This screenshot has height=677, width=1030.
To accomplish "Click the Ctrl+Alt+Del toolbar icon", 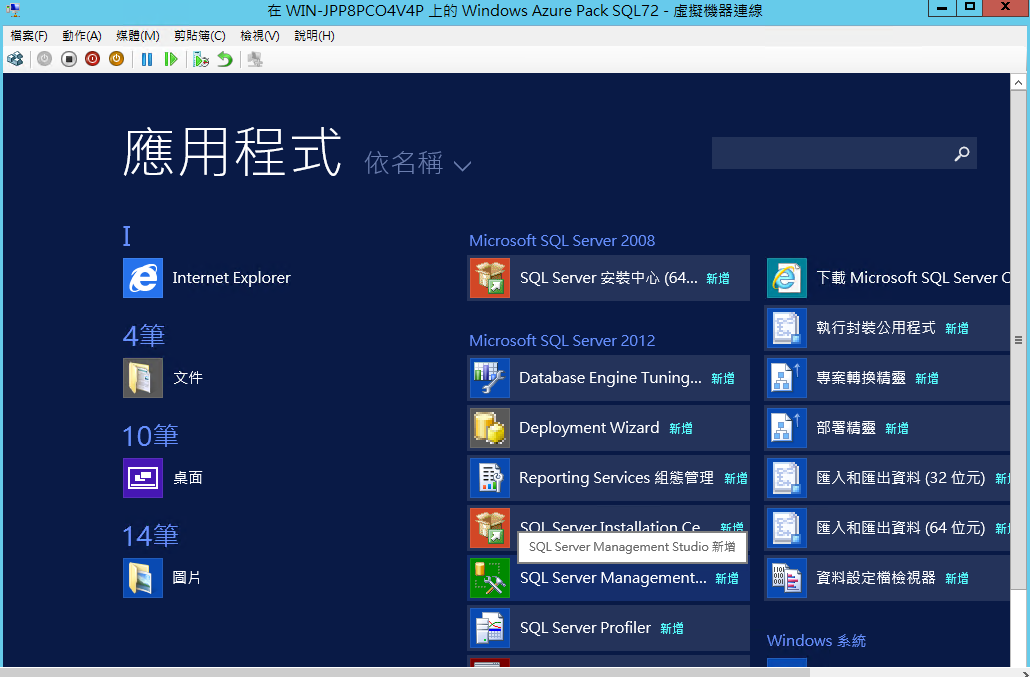I will coord(15,59).
